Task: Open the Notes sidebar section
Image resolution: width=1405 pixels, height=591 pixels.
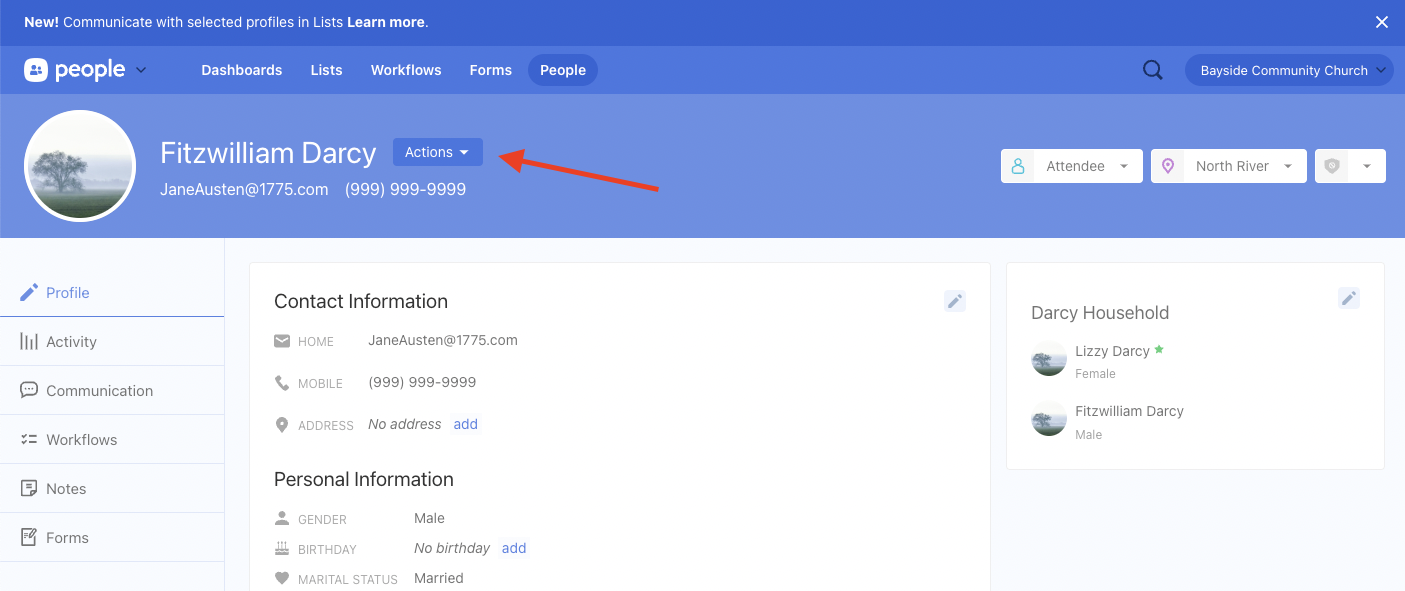Action: pyautogui.click(x=66, y=489)
